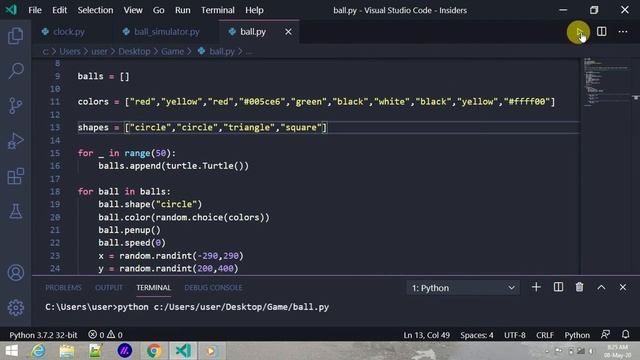Open the Selection menu

pyautogui.click(x=95, y=10)
